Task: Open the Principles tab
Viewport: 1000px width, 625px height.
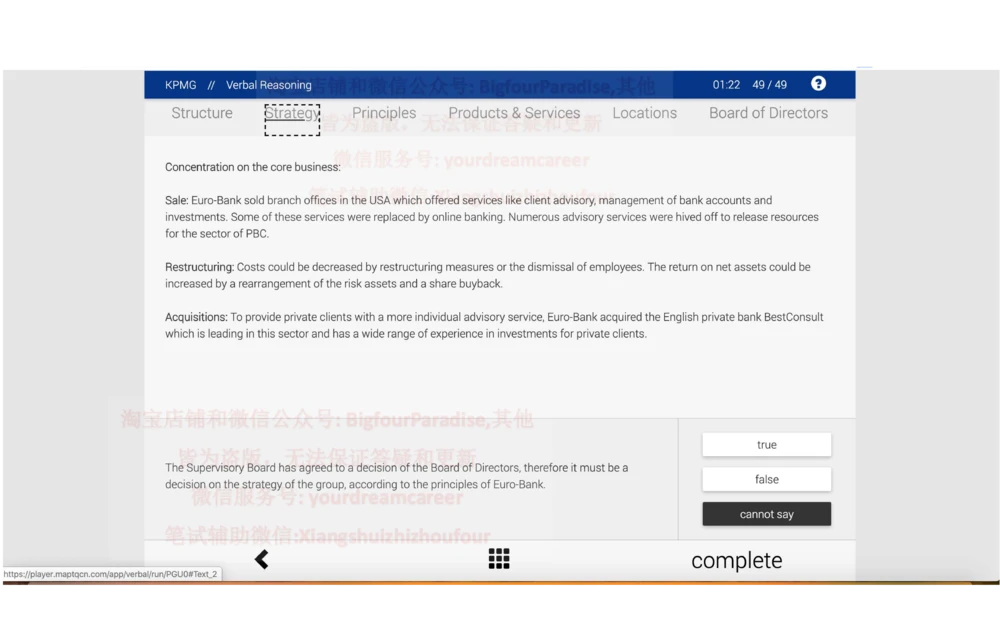Action: pos(384,113)
